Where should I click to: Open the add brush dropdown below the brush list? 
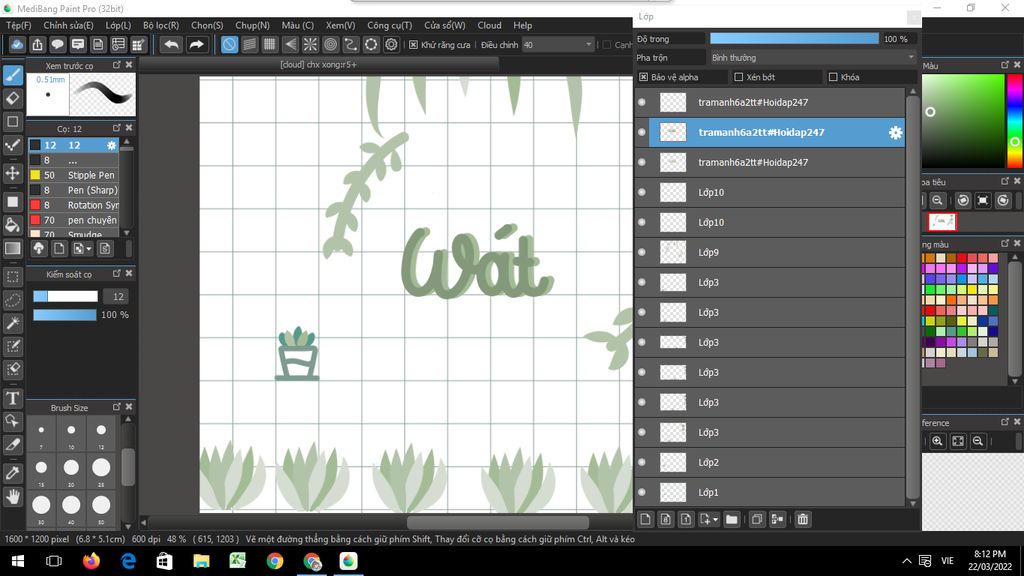(x=83, y=249)
